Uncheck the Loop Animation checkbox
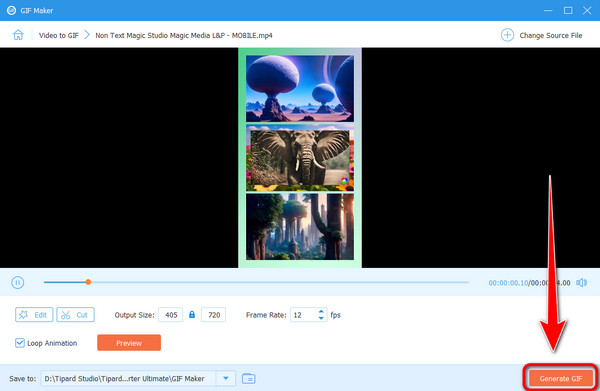Viewport: 600px width, 391px height. 20,343
